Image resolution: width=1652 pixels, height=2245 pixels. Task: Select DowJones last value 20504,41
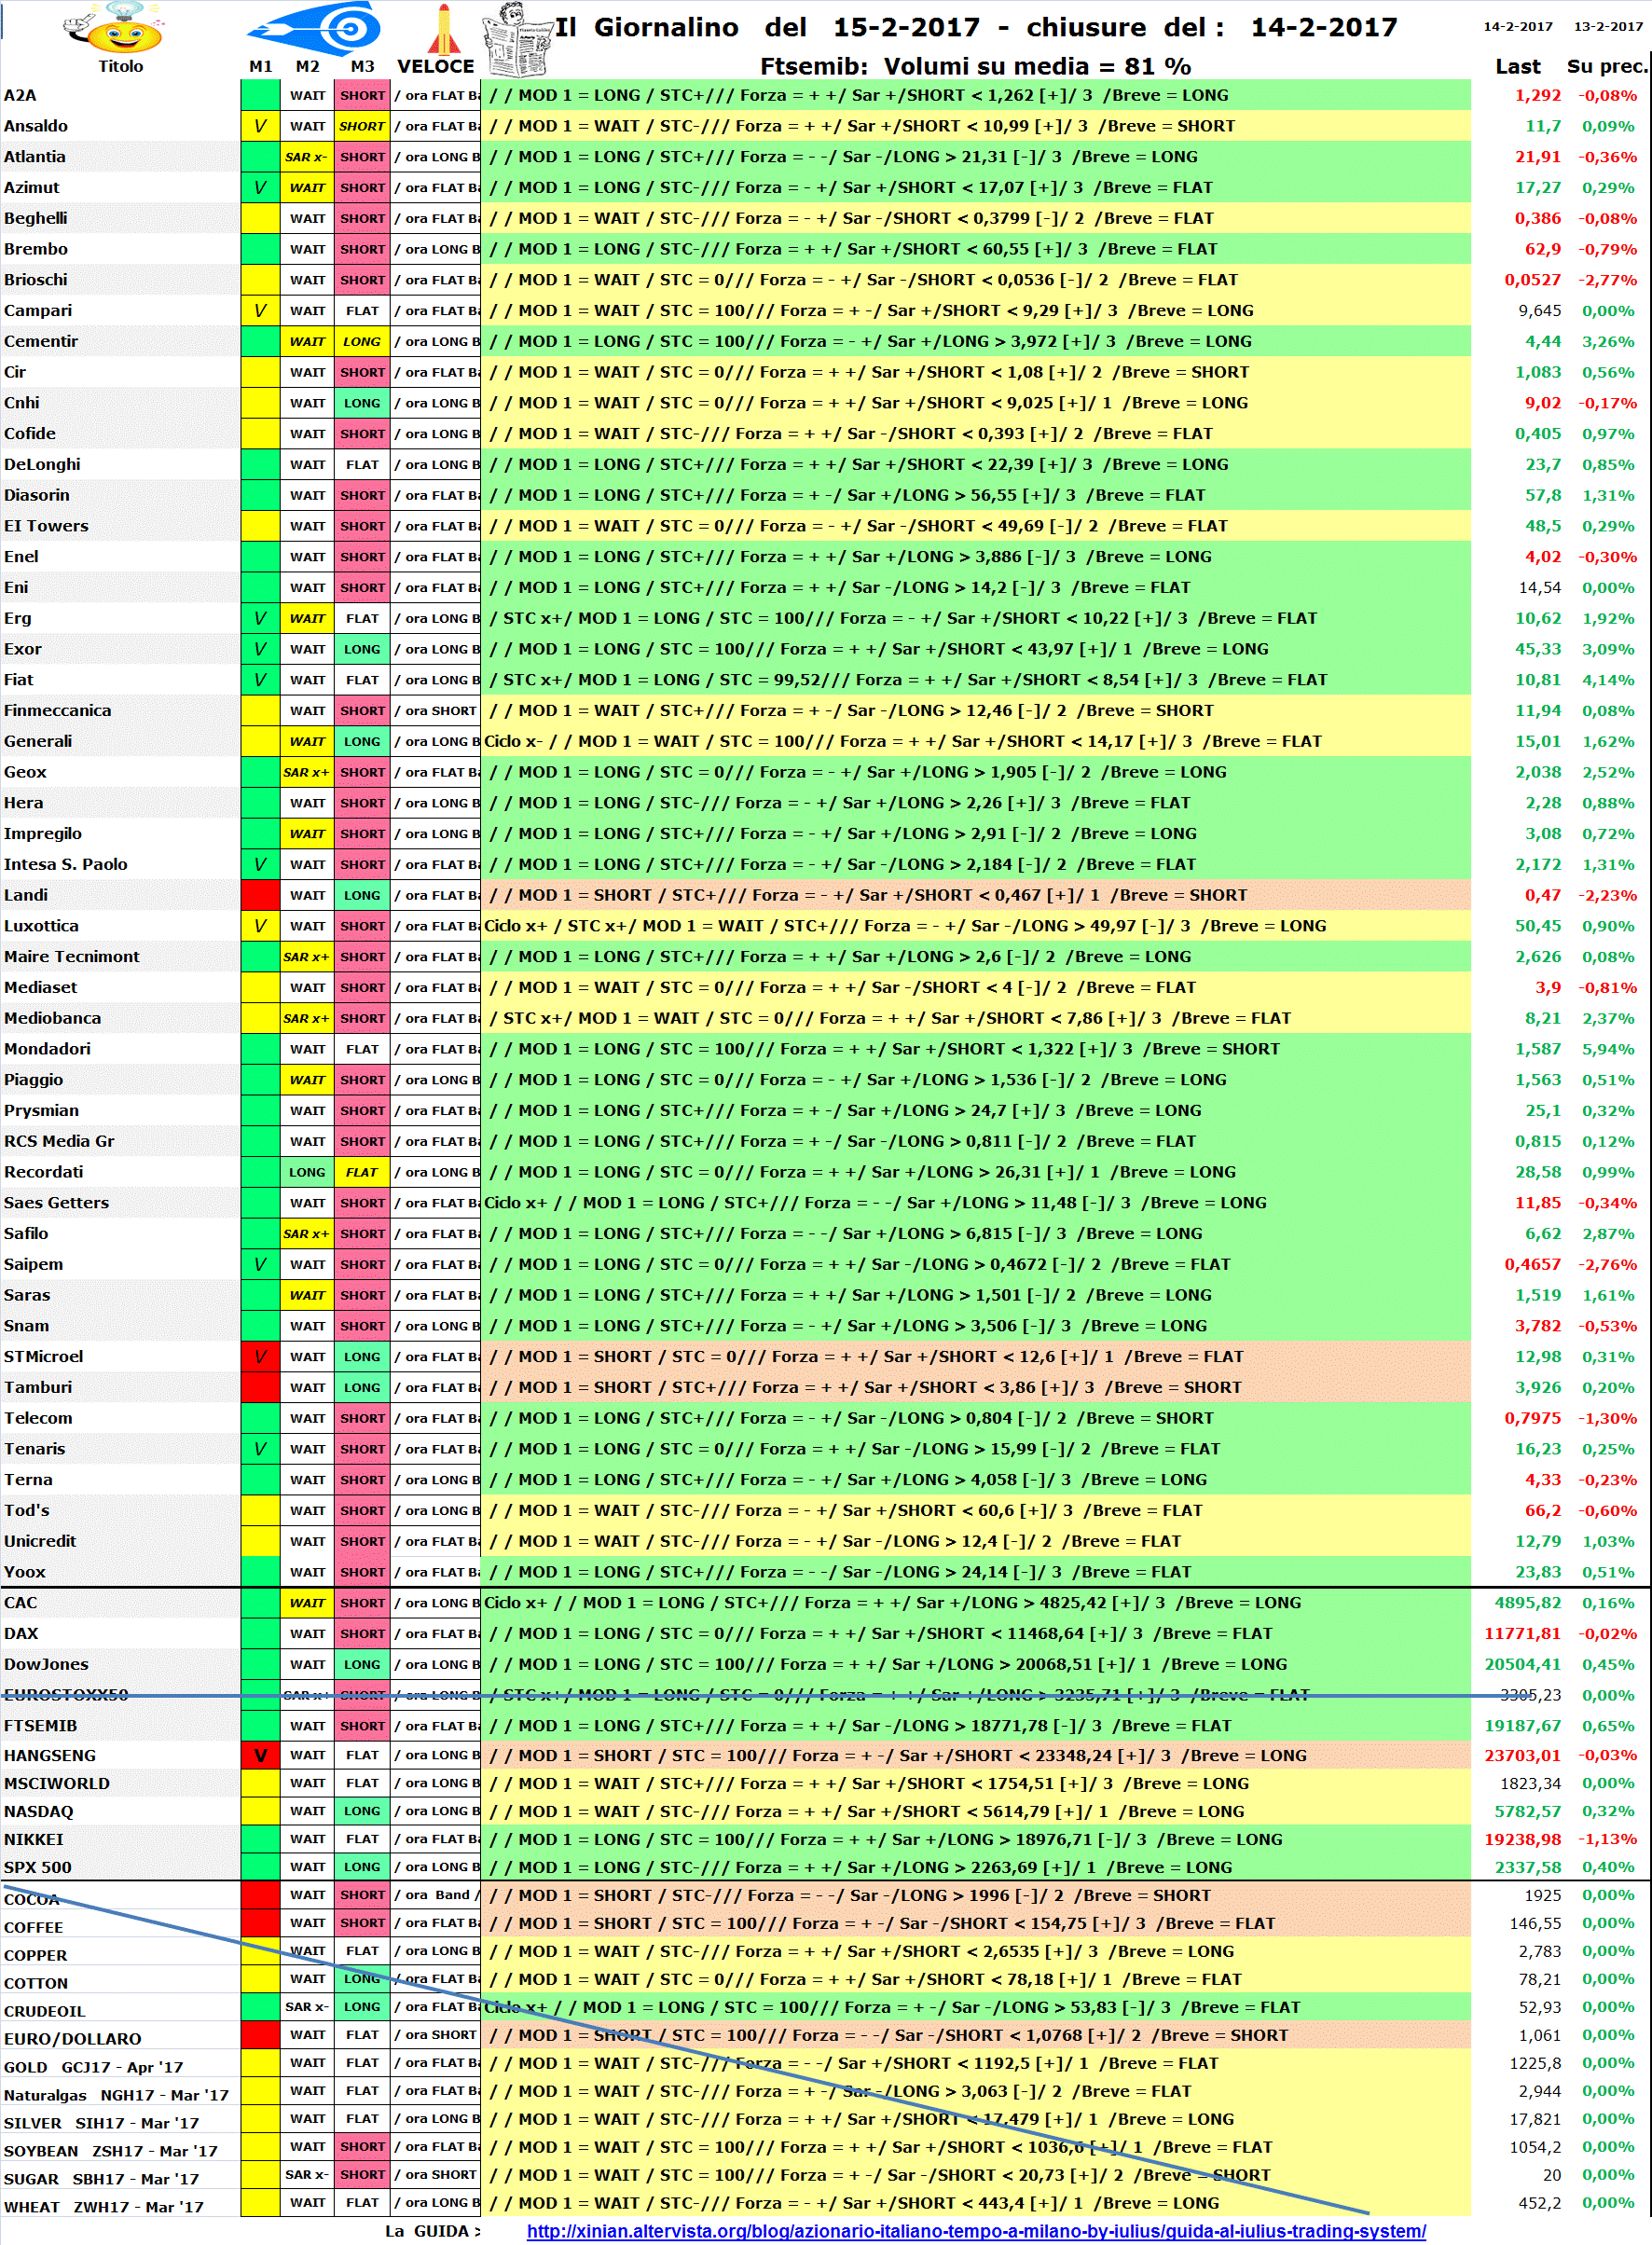point(1522,1664)
